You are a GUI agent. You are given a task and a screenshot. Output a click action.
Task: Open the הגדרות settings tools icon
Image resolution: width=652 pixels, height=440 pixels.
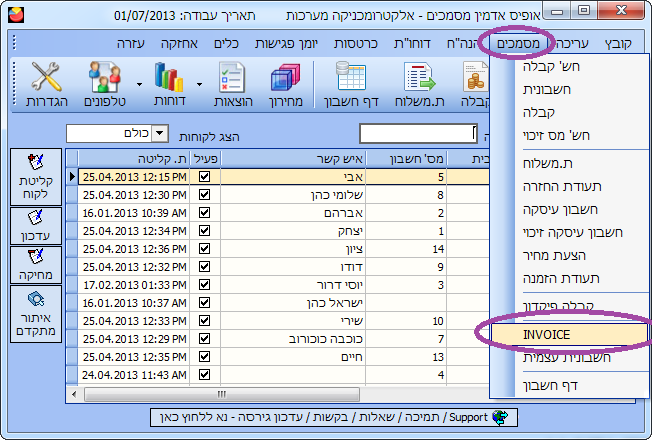point(47,84)
